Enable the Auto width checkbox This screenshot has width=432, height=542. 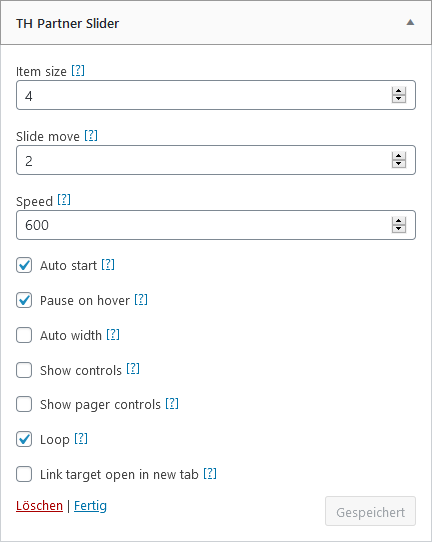24,335
